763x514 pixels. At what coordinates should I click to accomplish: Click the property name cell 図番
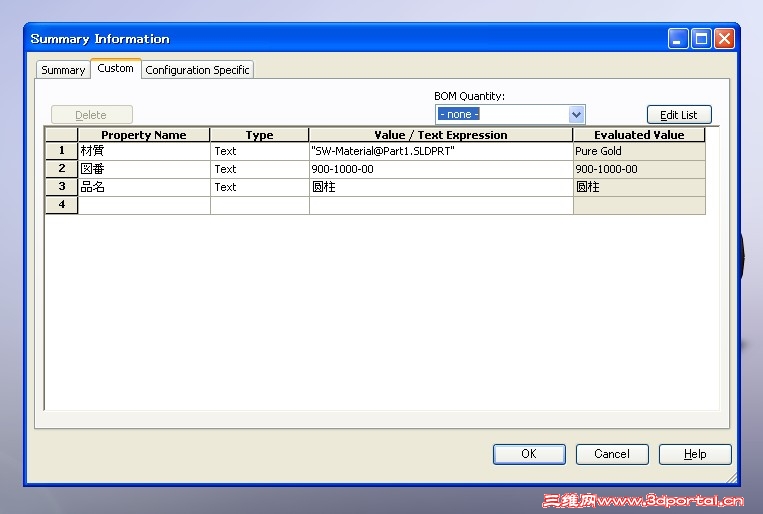[144, 169]
